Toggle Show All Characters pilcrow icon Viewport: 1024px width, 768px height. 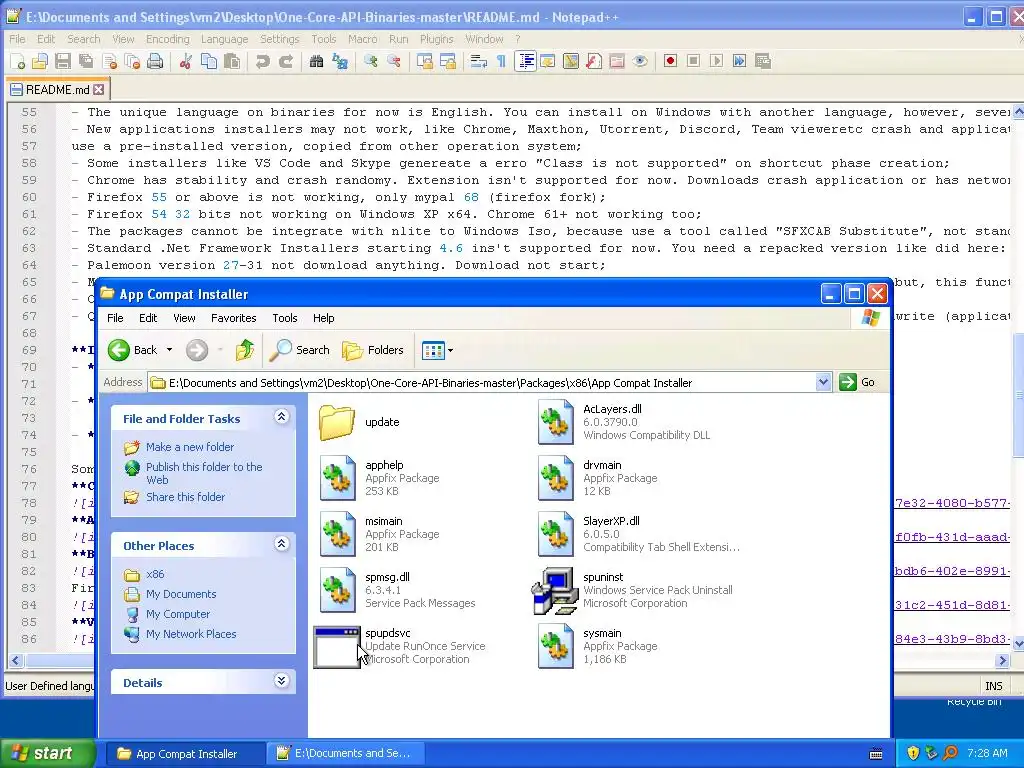click(502, 61)
